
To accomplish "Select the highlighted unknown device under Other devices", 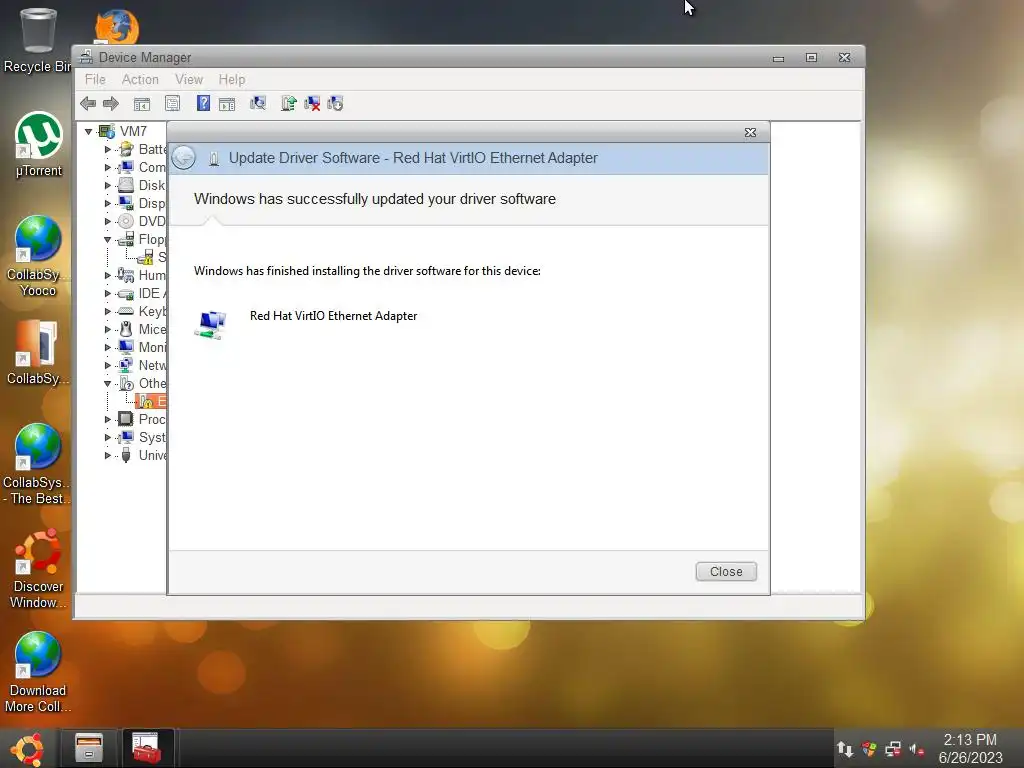I will (151, 401).
